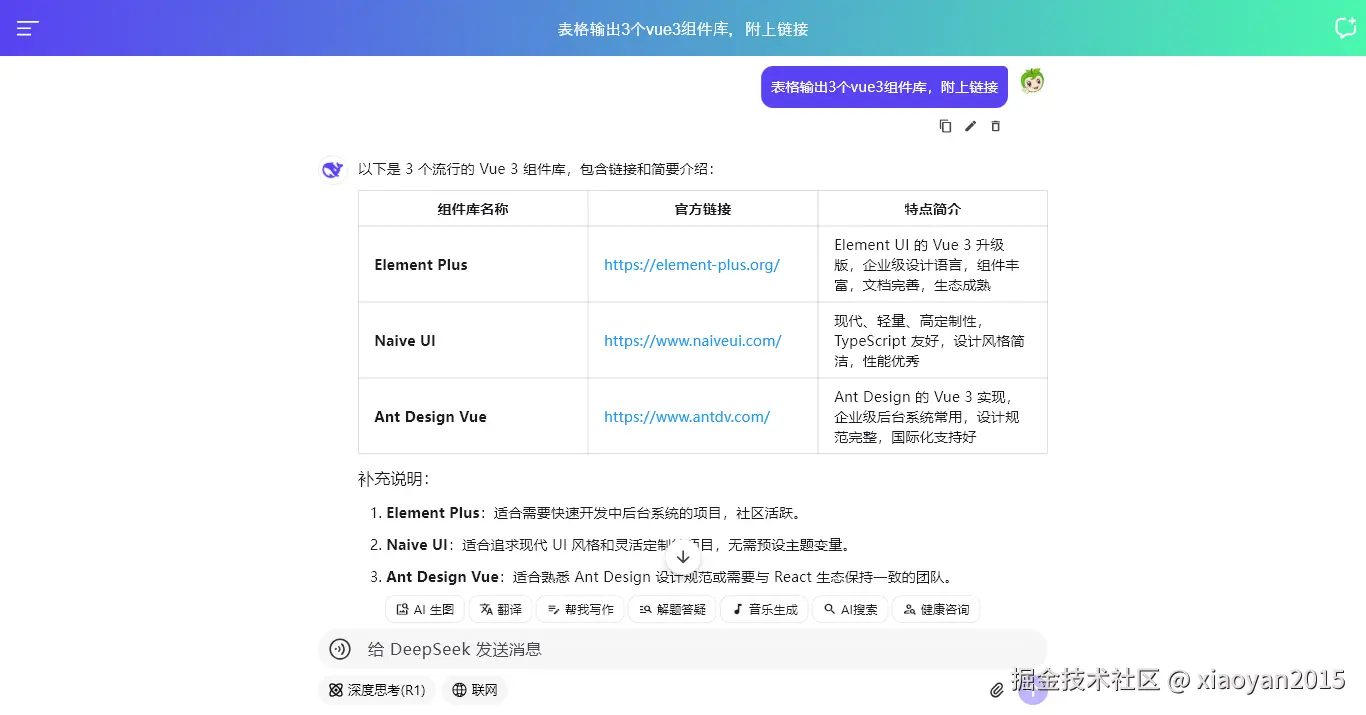The width and height of the screenshot is (1366, 715).
Task: Delete the message using the trash icon
Action: 994,126
